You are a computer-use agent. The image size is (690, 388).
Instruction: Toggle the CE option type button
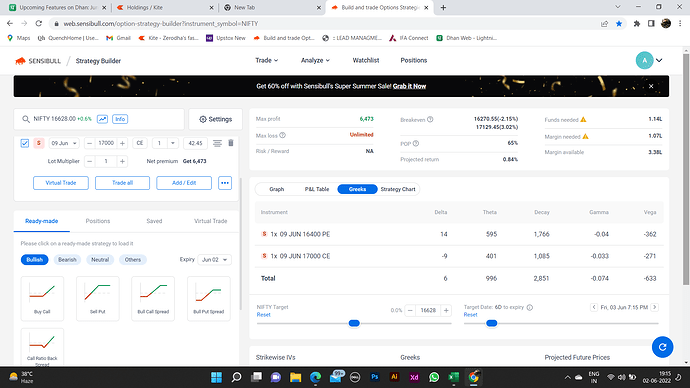139,143
